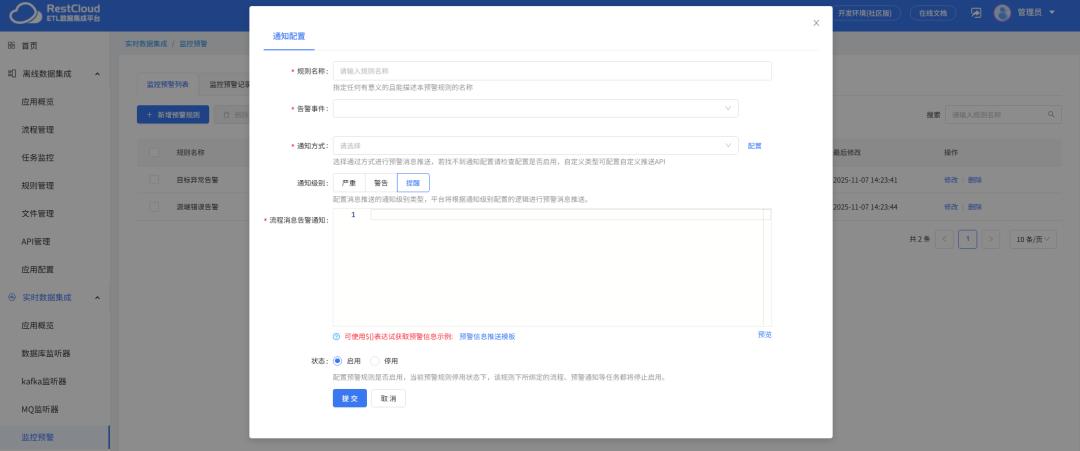This screenshot has height=451, width=1080.
Task: Click the 提交 submit button
Action: coord(350,399)
